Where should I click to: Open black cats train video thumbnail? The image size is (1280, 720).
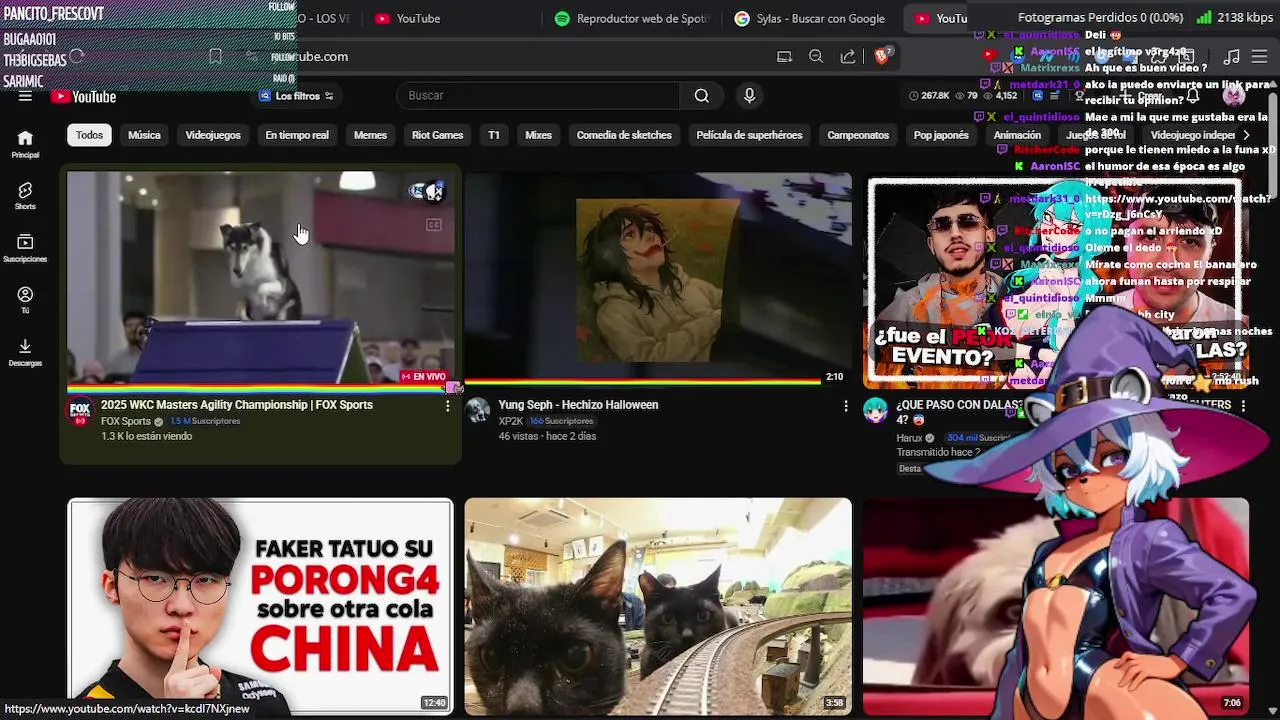point(658,606)
